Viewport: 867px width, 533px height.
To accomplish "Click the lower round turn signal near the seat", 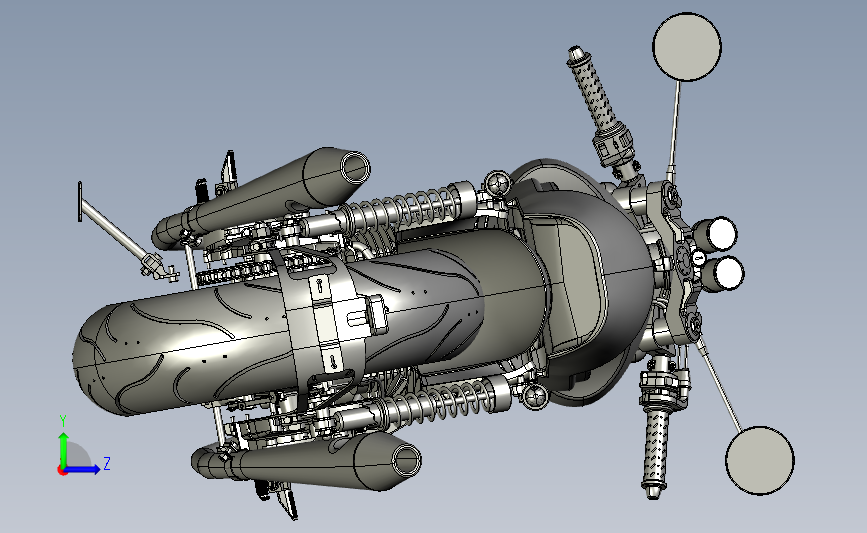I will click(535, 396).
